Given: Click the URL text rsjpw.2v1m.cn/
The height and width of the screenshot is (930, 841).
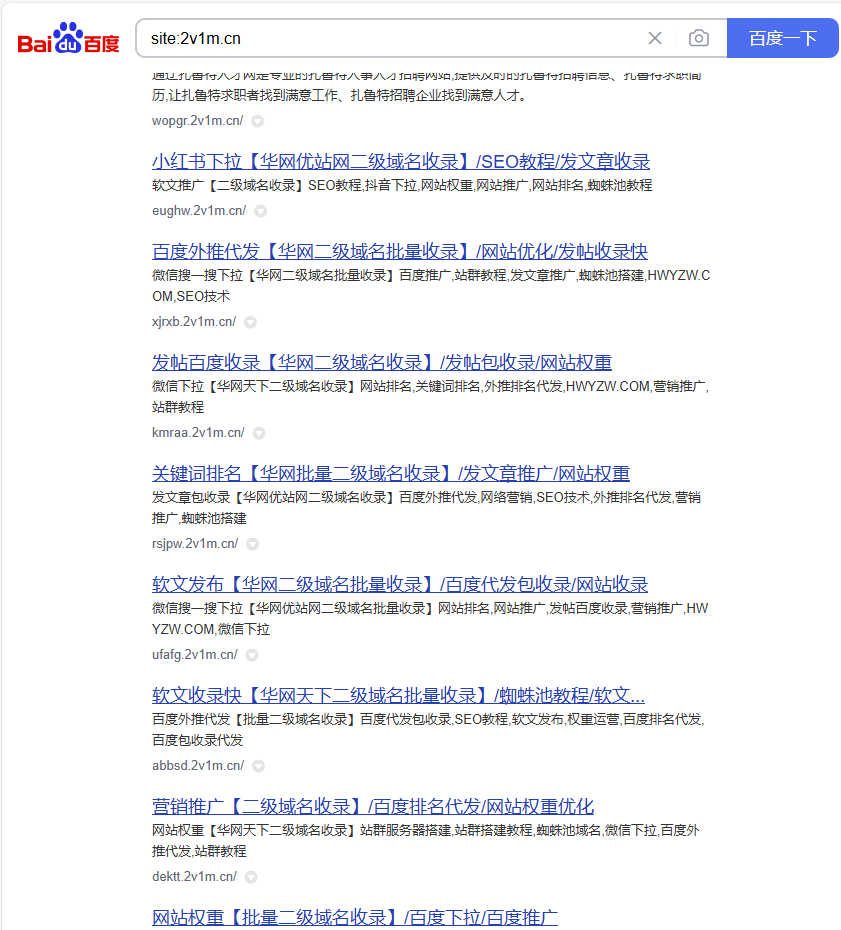Looking at the screenshot, I should pos(195,544).
